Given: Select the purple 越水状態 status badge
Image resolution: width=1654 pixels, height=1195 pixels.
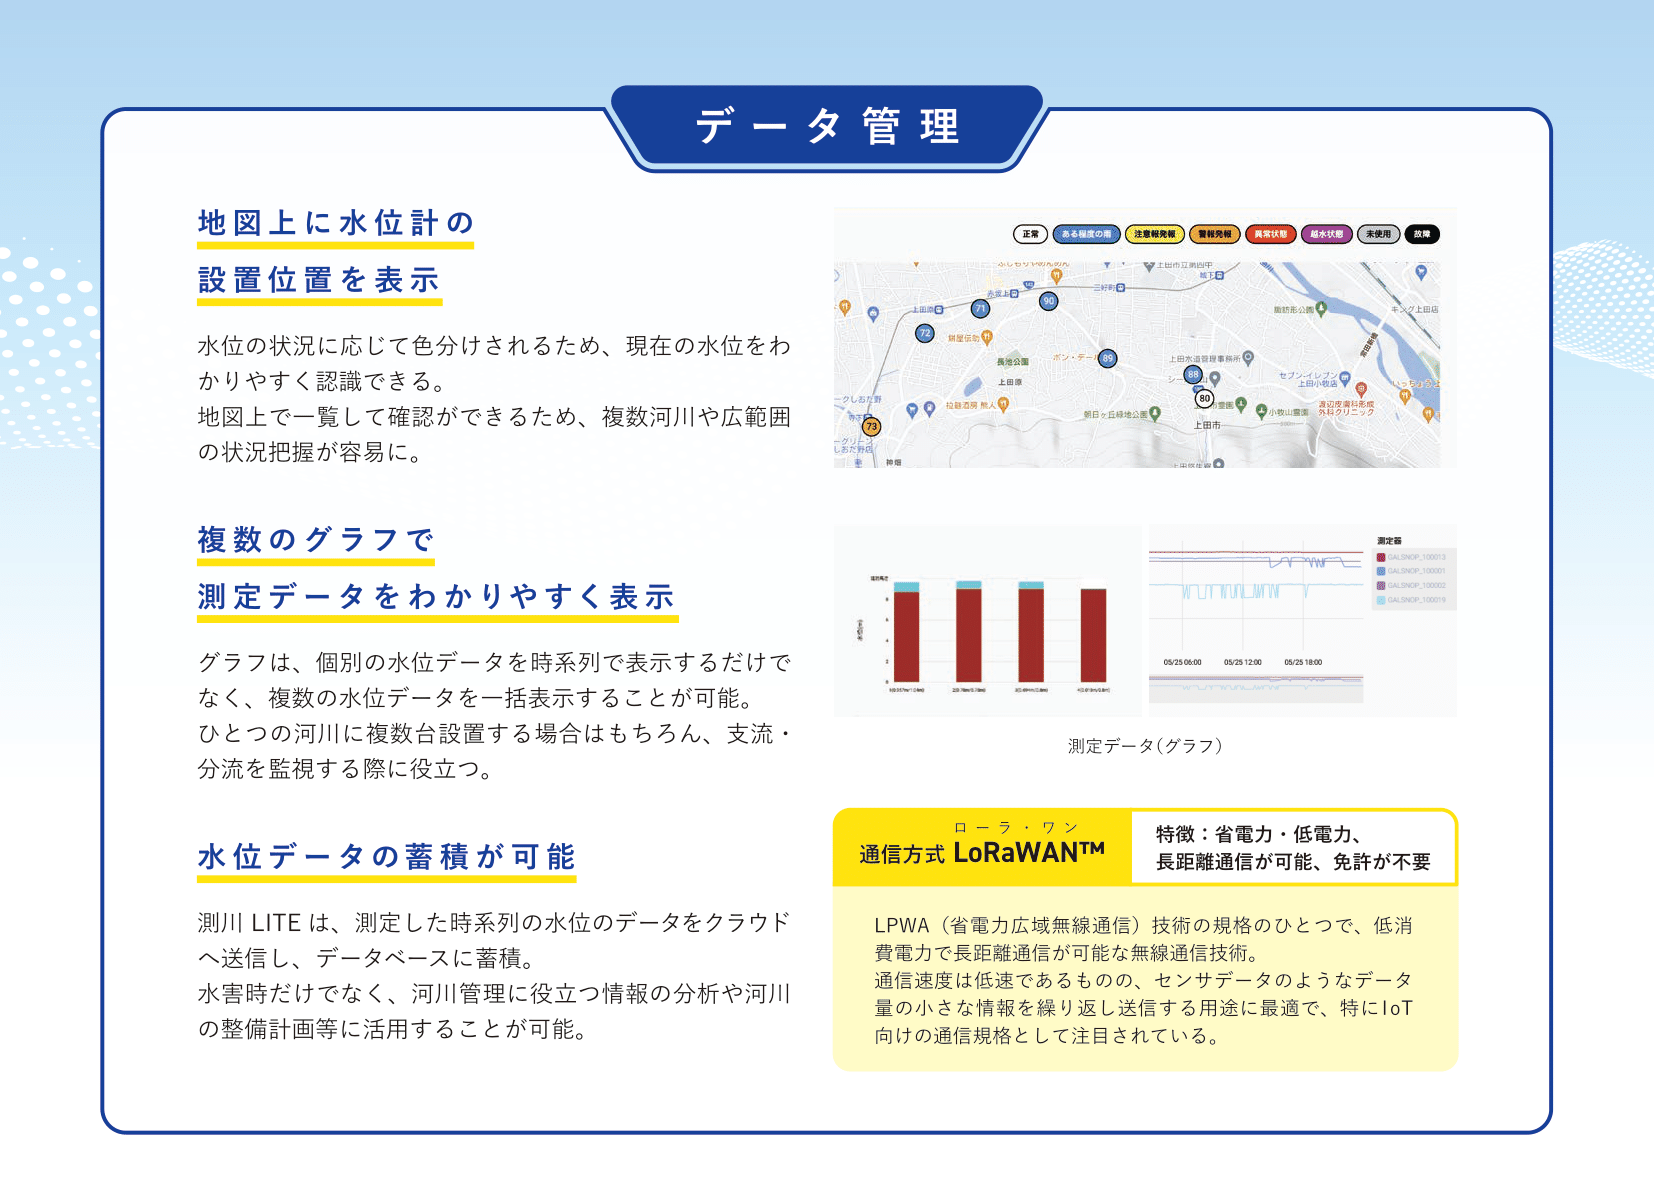Looking at the screenshot, I should click(1326, 234).
